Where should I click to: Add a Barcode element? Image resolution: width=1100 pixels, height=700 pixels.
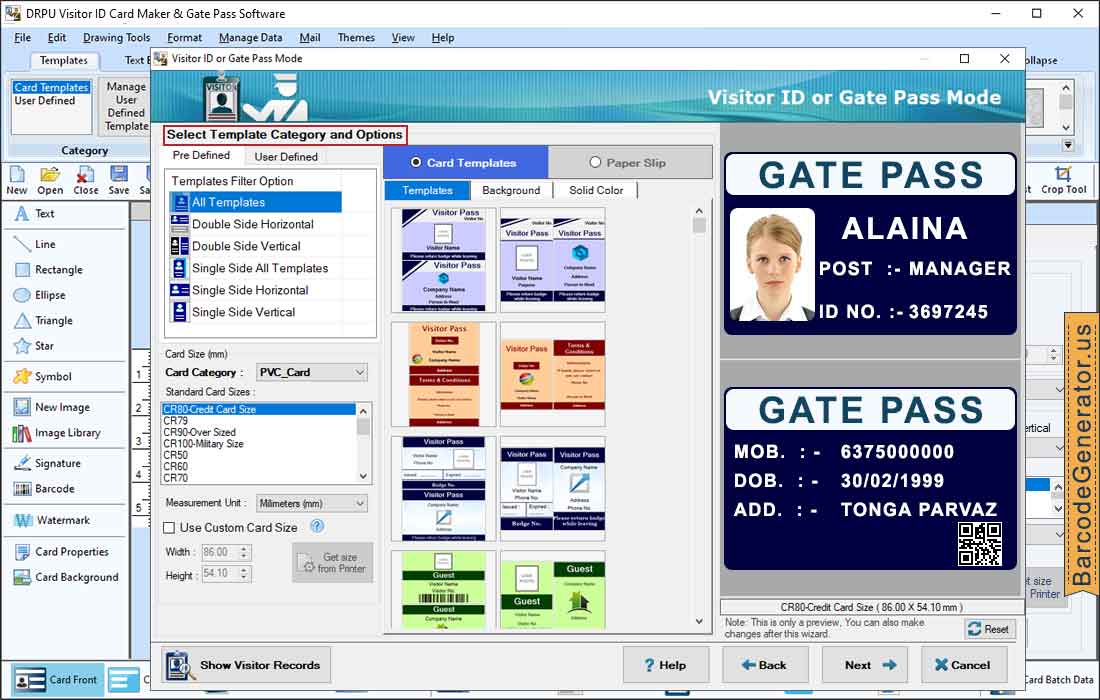tap(45, 489)
